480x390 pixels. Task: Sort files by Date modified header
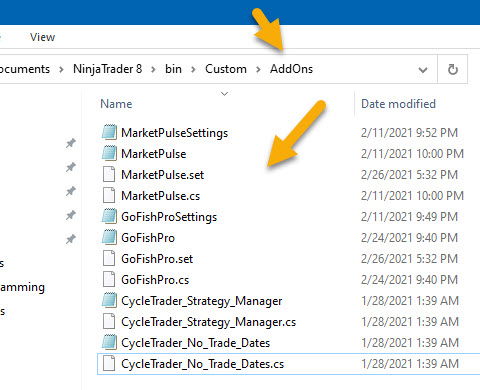coord(398,104)
